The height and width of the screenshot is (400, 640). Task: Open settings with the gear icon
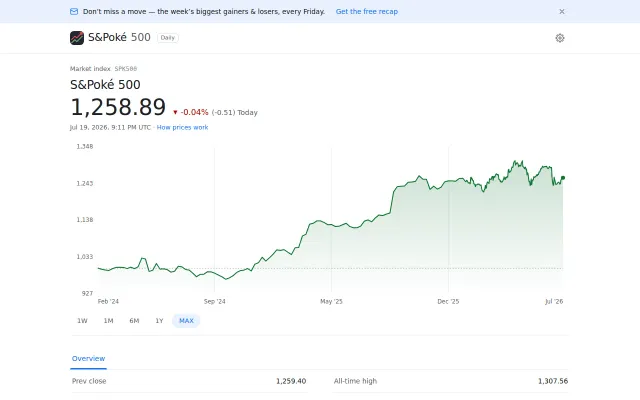coord(560,38)
